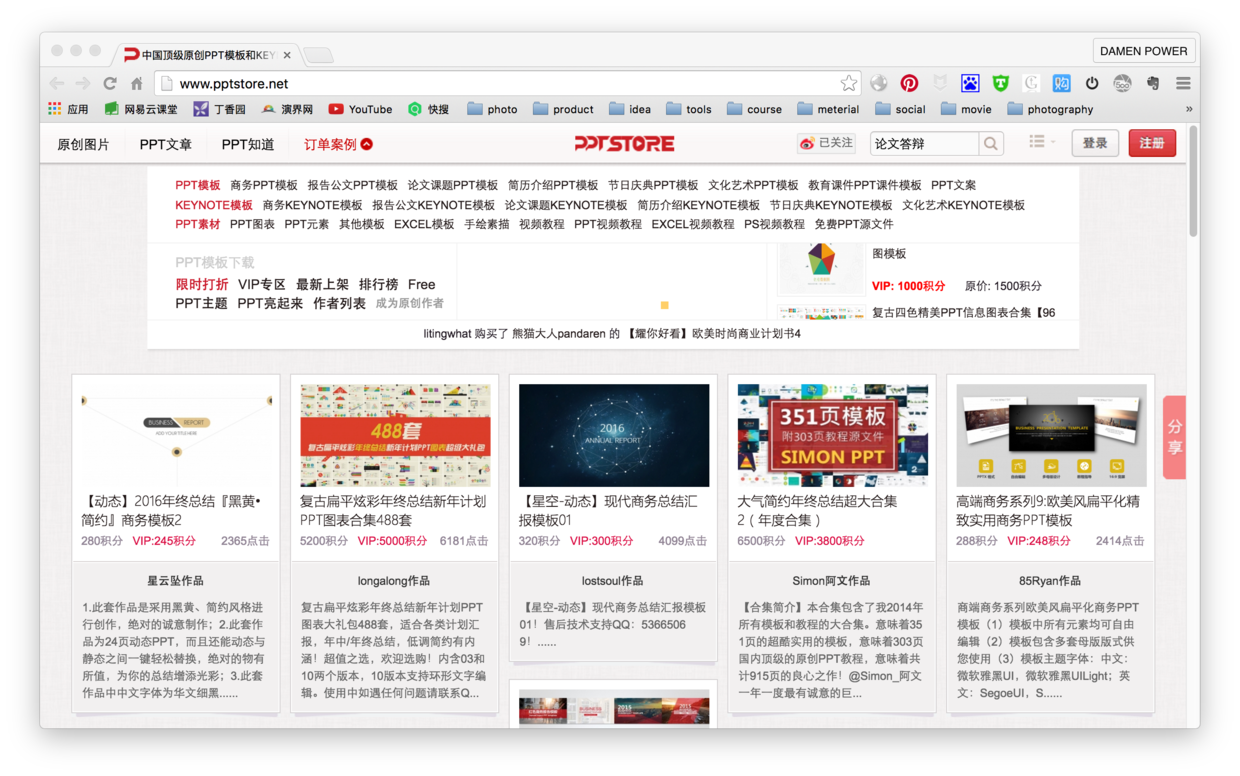
Task: Click the green shield T extension icon
Action: point(1000,84)
